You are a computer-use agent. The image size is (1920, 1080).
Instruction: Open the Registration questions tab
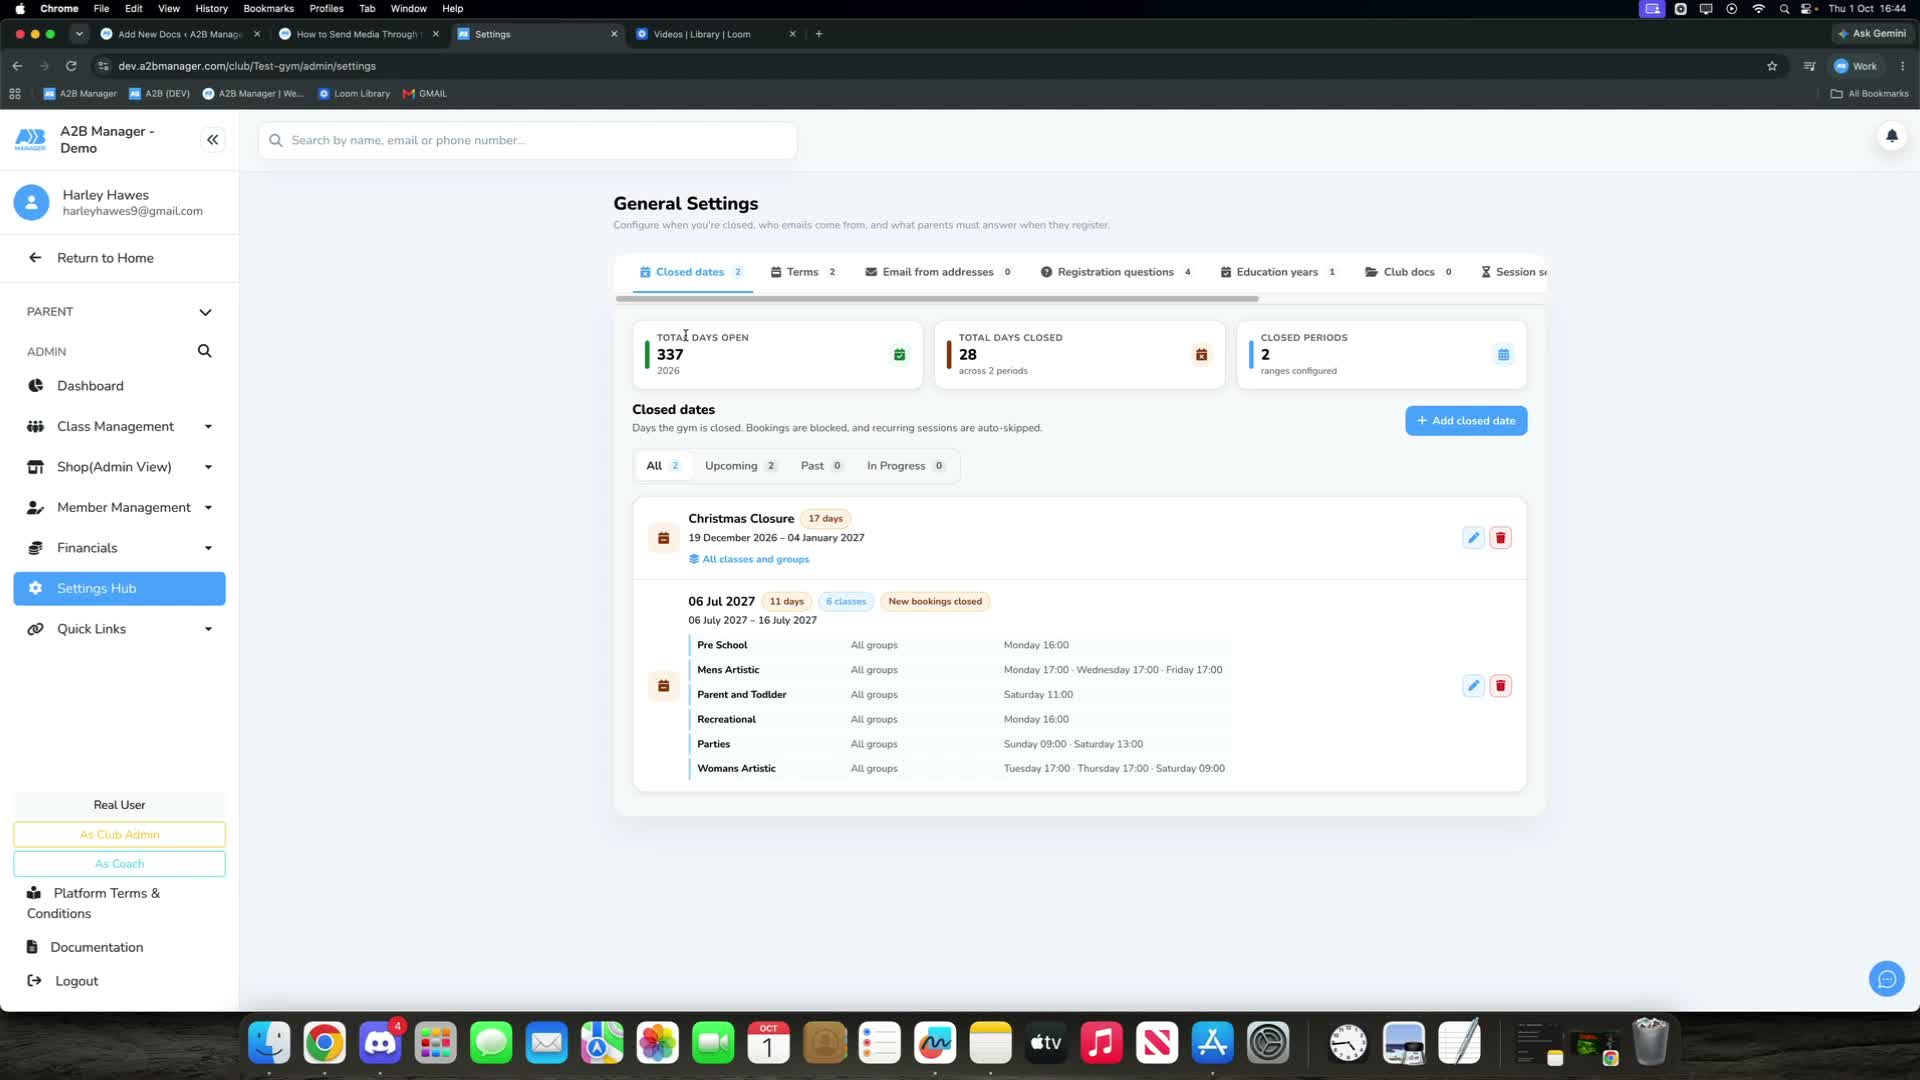pyautogui.click(x=1116, y=272)
